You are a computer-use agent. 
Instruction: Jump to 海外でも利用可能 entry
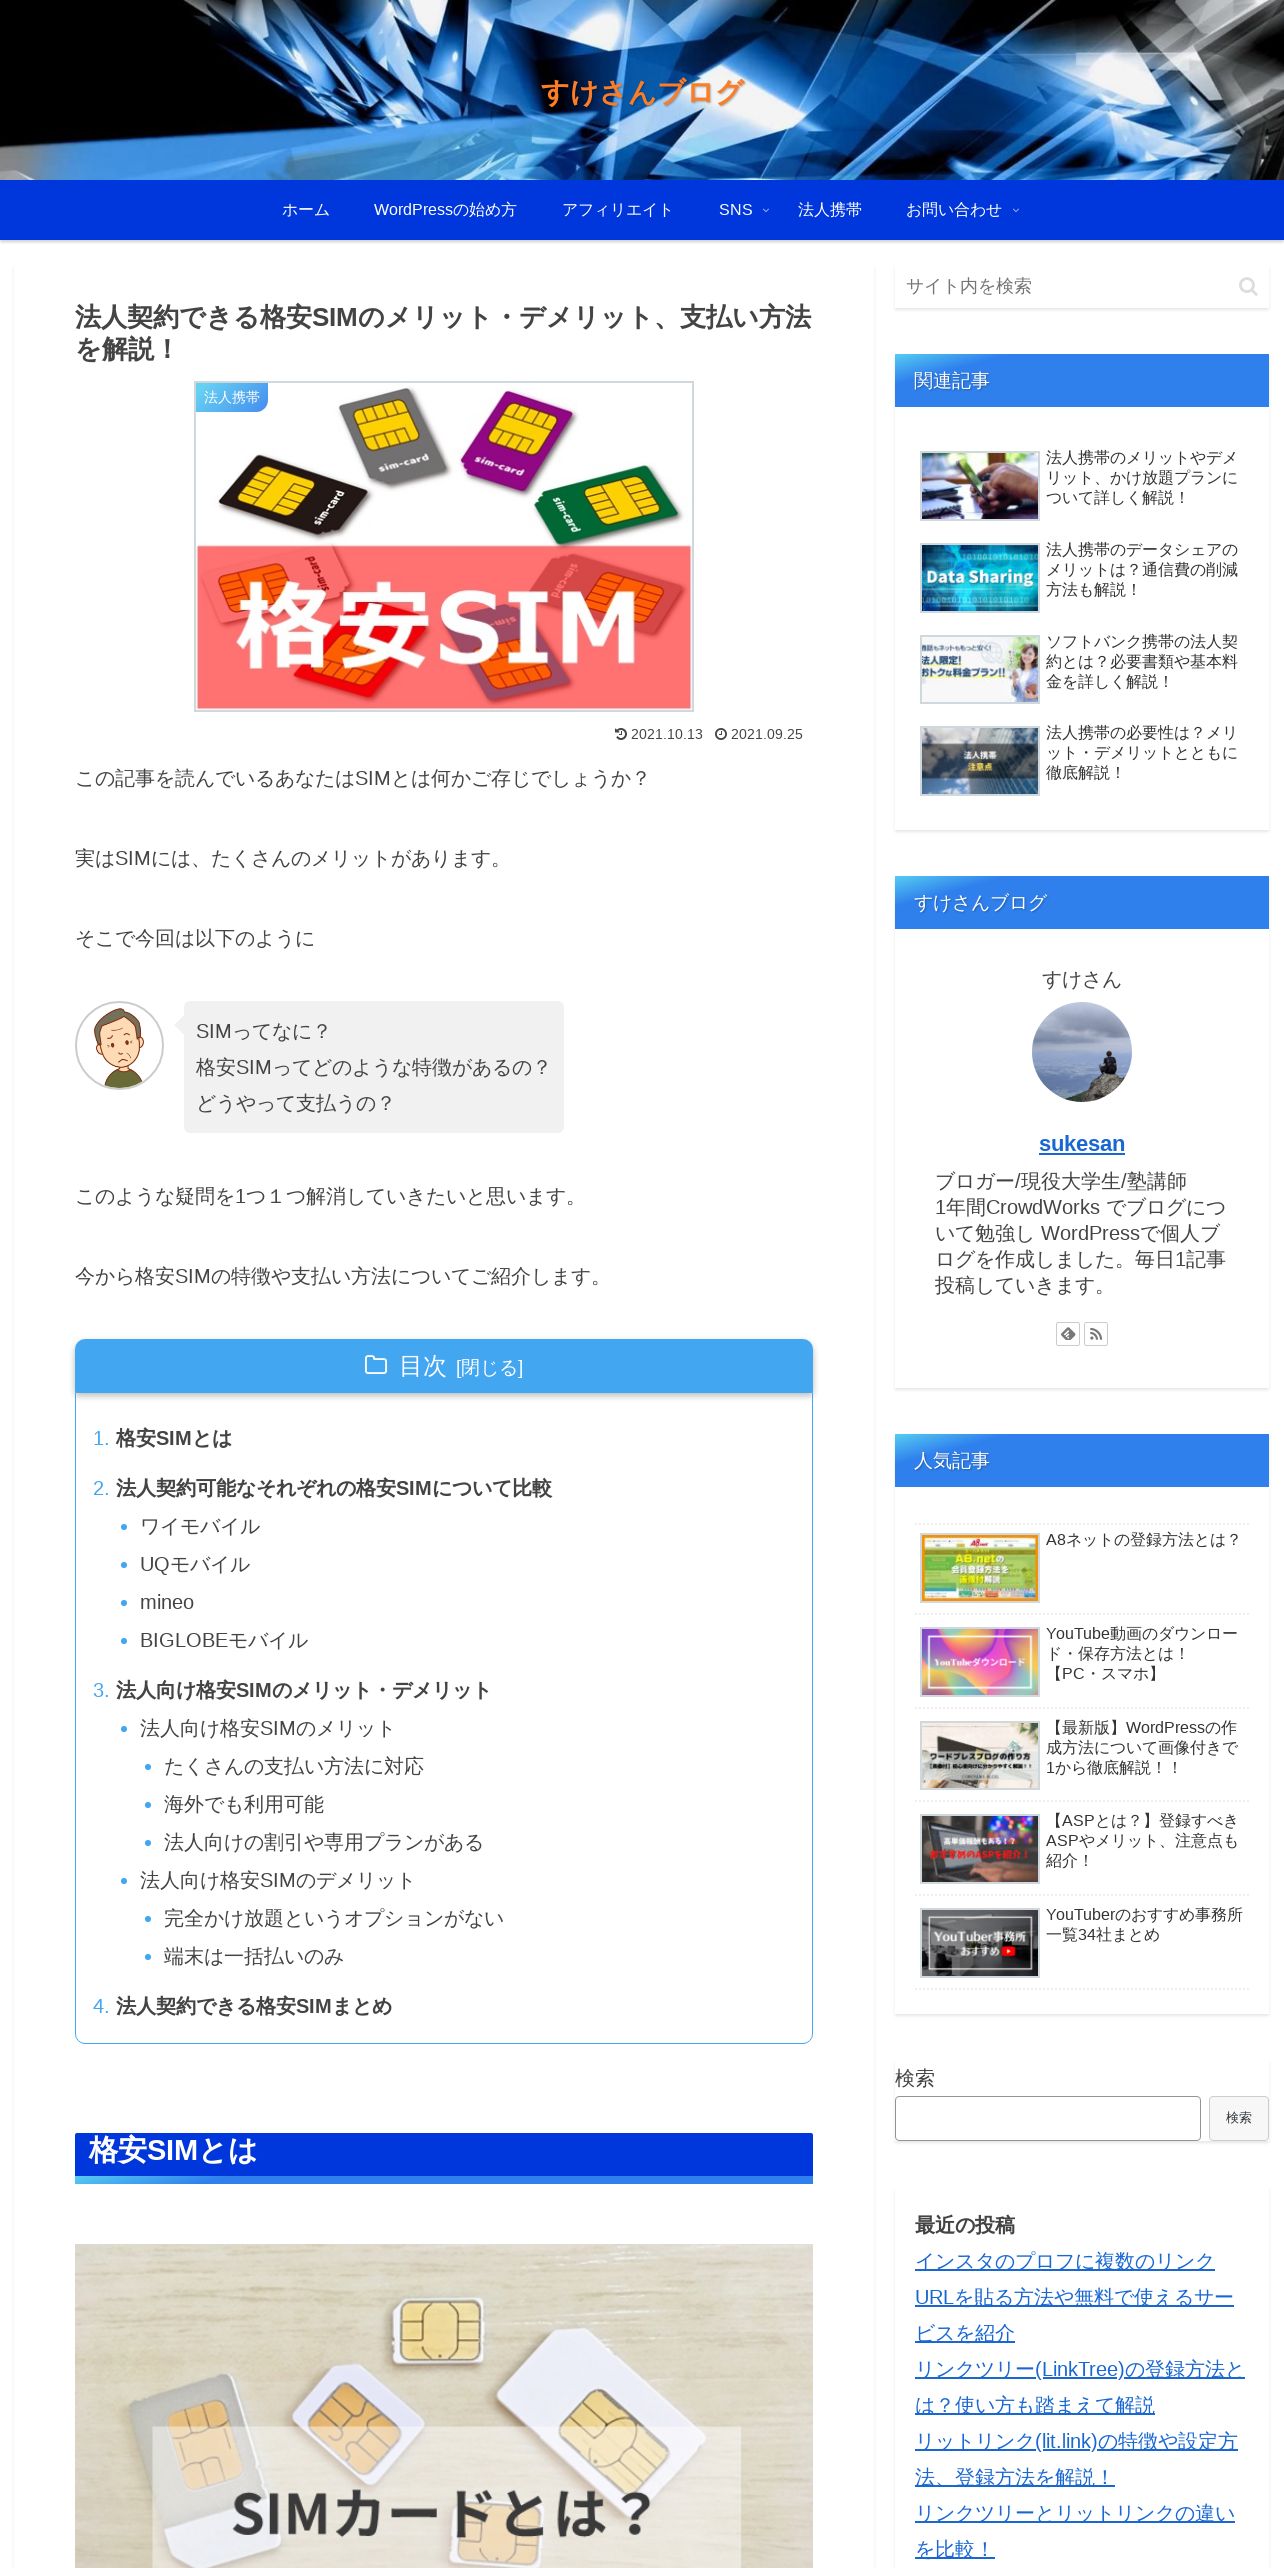(x=244, y=1804)
